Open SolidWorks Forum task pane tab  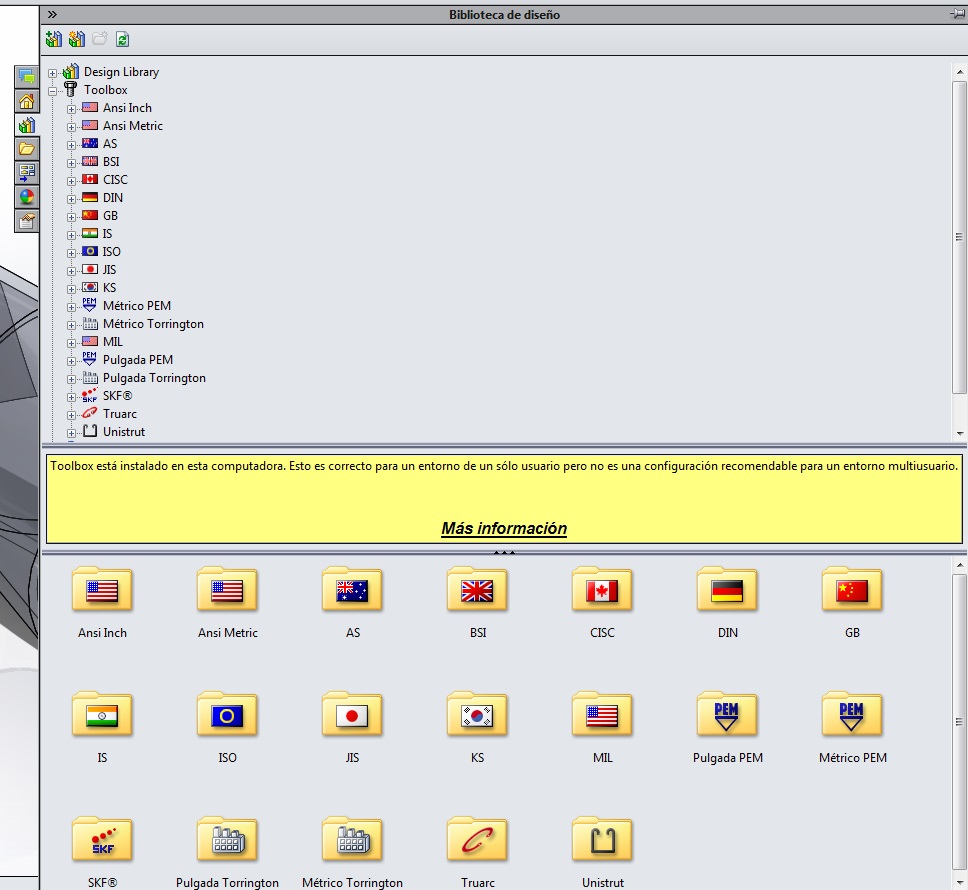click(27, 77)
